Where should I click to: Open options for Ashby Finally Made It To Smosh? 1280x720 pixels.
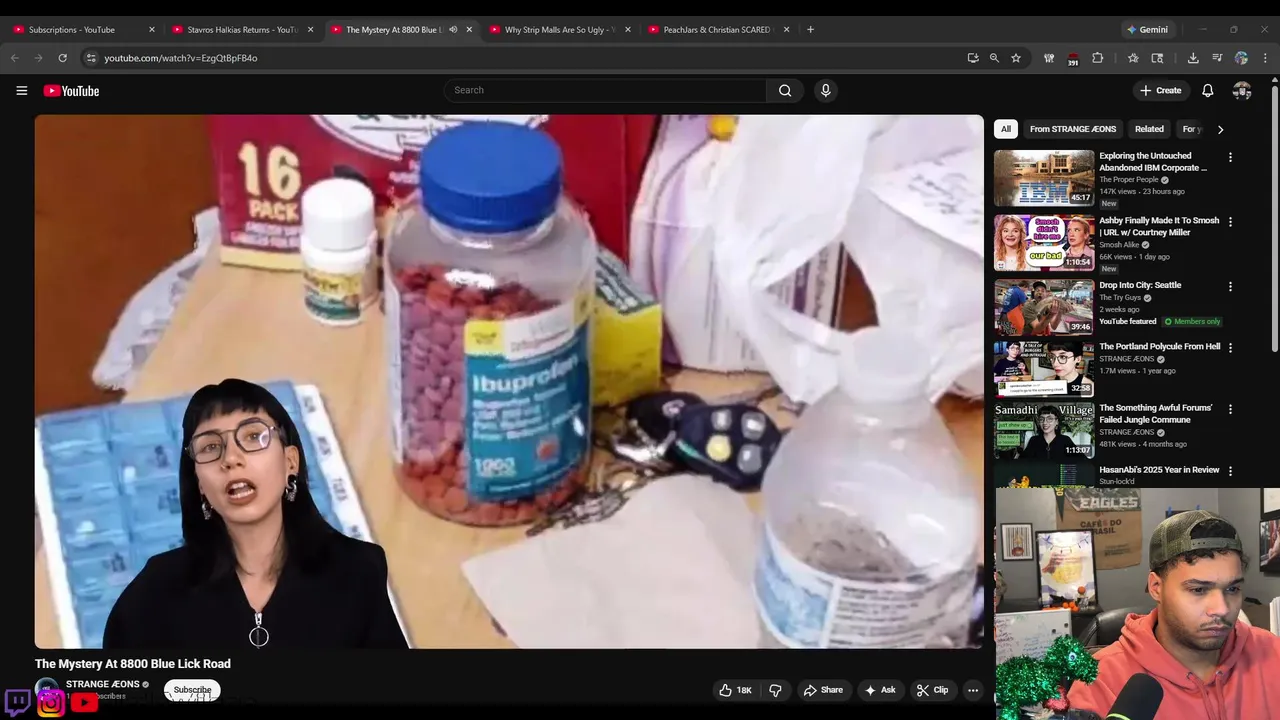(1230, 221)
